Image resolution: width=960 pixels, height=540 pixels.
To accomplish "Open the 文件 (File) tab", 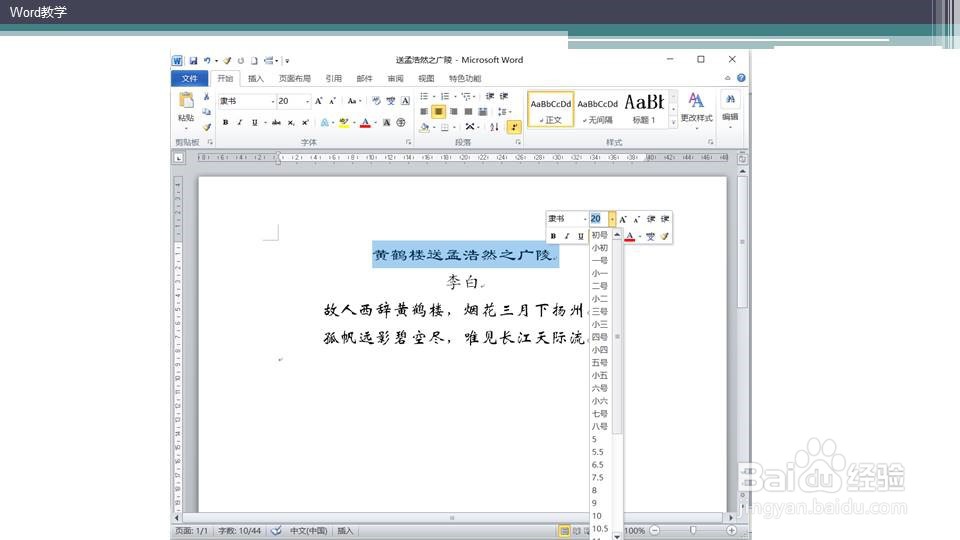I will pyautogui.click(x=190, y=78).
